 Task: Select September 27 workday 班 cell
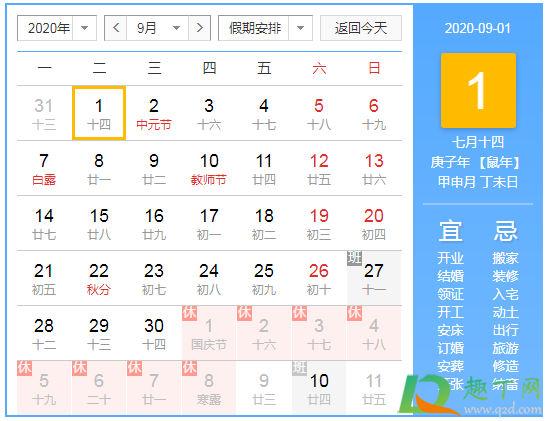[374, 278]
